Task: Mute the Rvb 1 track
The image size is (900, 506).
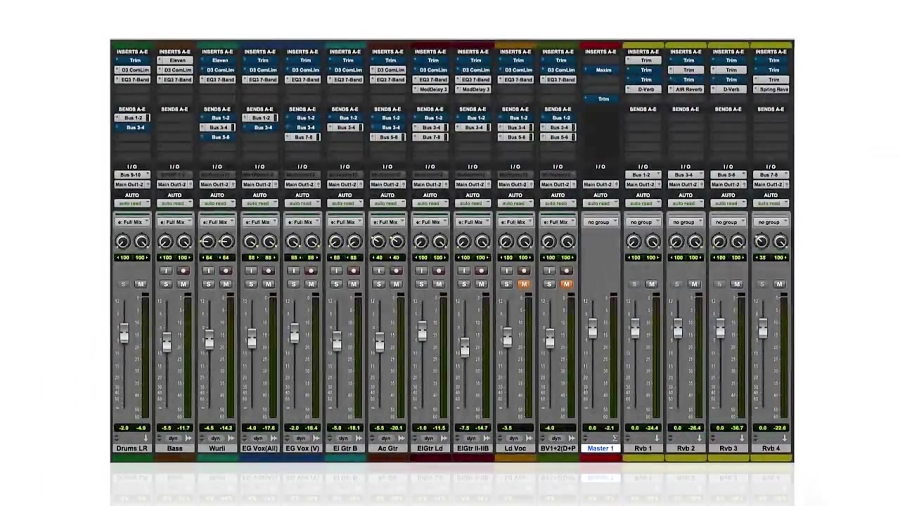Action: [x=651, y=284]
